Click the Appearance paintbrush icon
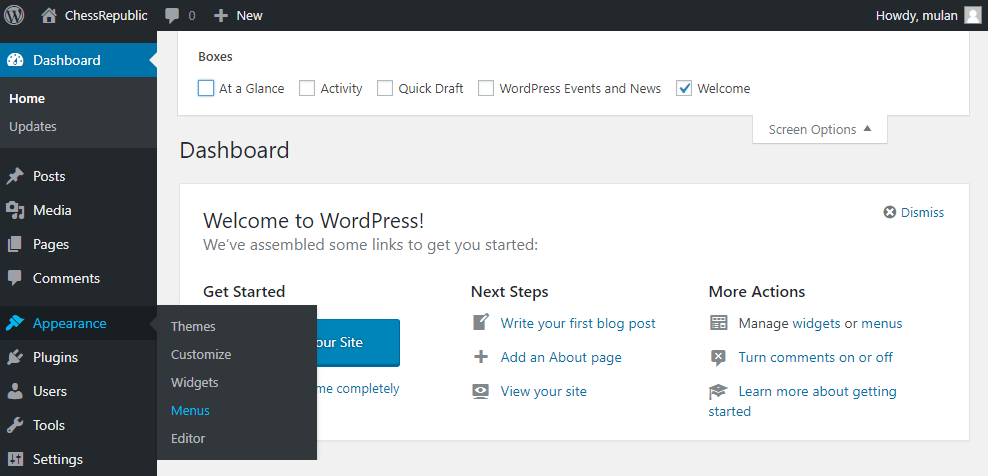This screenshot has width=988, height=476. (x=15, y=323)
